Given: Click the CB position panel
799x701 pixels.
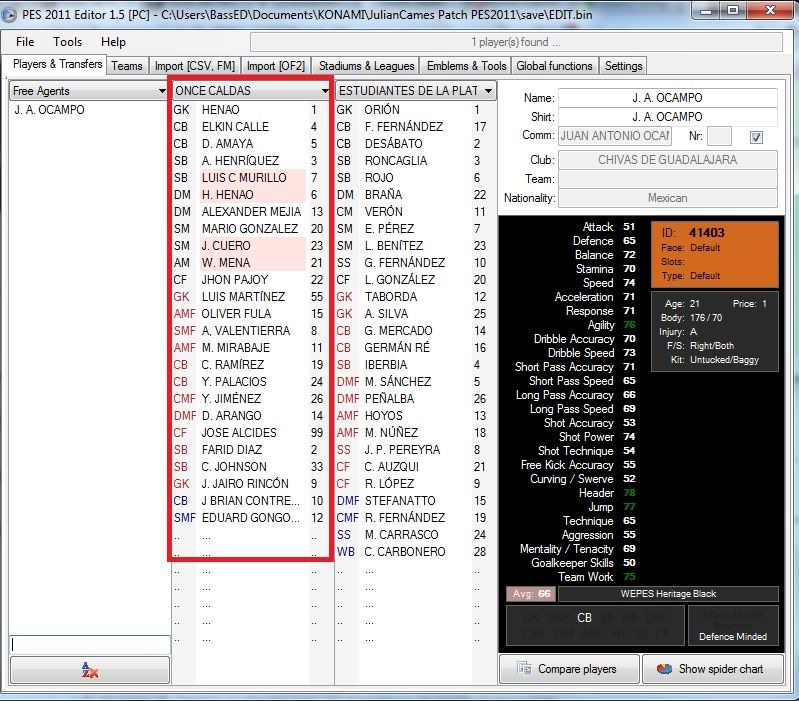Looking at the screenshot, I should [594, 626].
